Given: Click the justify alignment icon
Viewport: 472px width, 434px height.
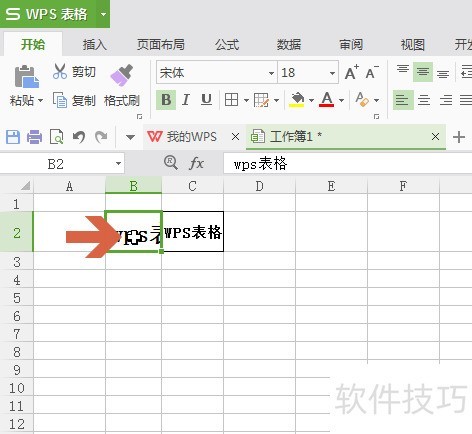Looking at the screenshot, I should click(465, 100).
